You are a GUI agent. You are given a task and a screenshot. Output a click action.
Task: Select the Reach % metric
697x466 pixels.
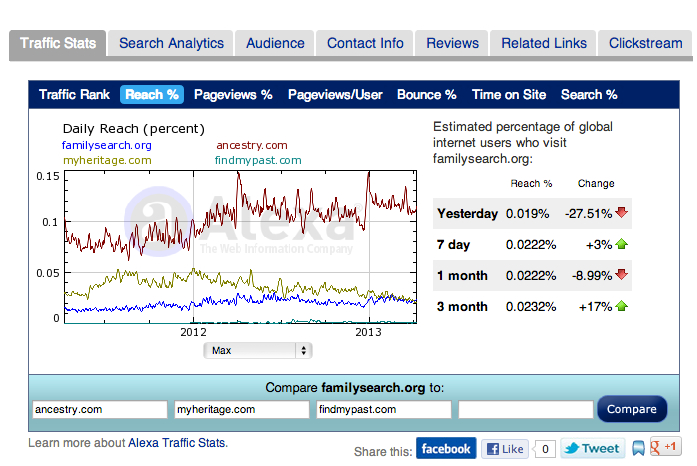pos(152,95)
